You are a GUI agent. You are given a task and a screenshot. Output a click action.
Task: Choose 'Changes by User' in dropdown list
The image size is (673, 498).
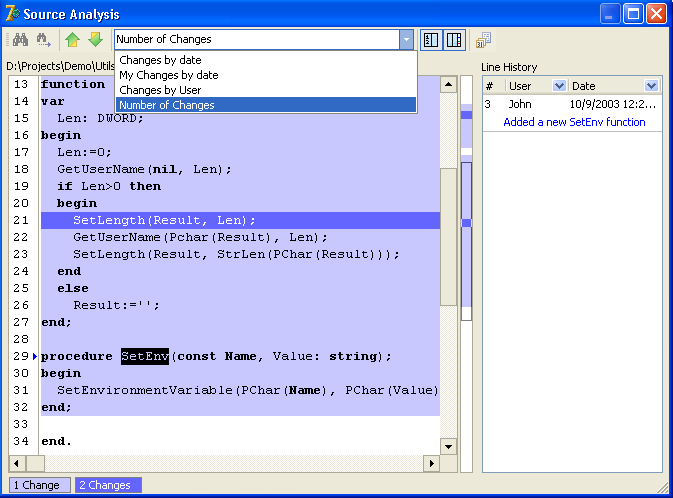(x=160, y=90)
